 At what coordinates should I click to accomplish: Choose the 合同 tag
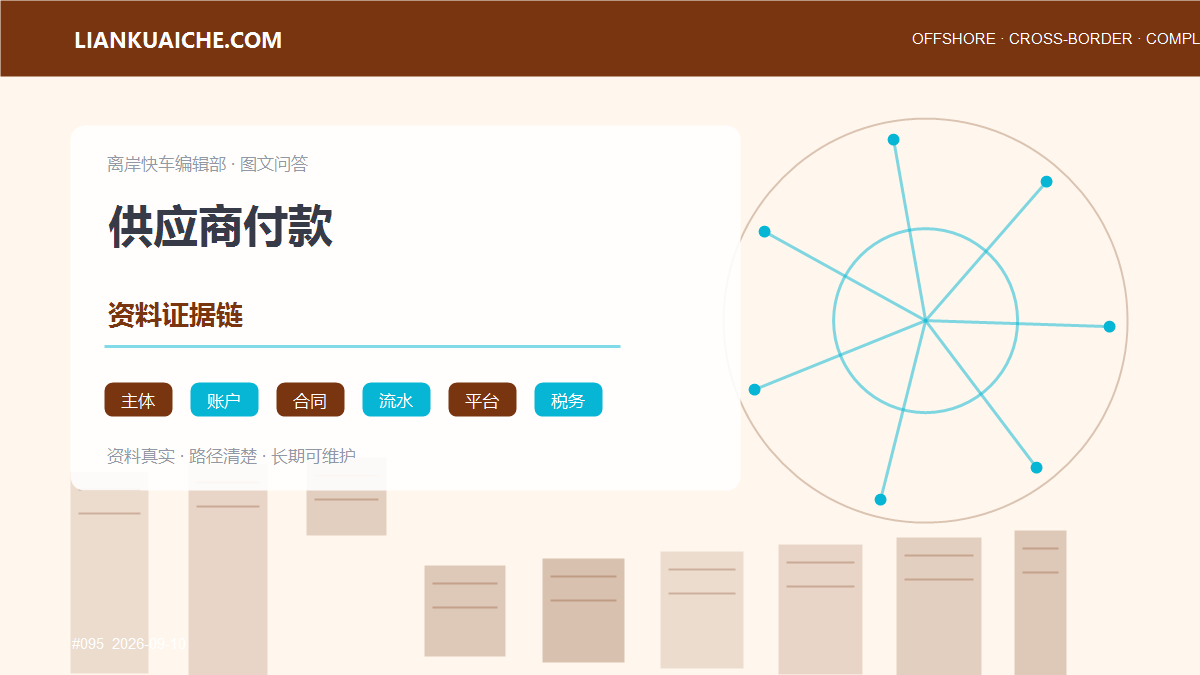[x=310, y=400]
